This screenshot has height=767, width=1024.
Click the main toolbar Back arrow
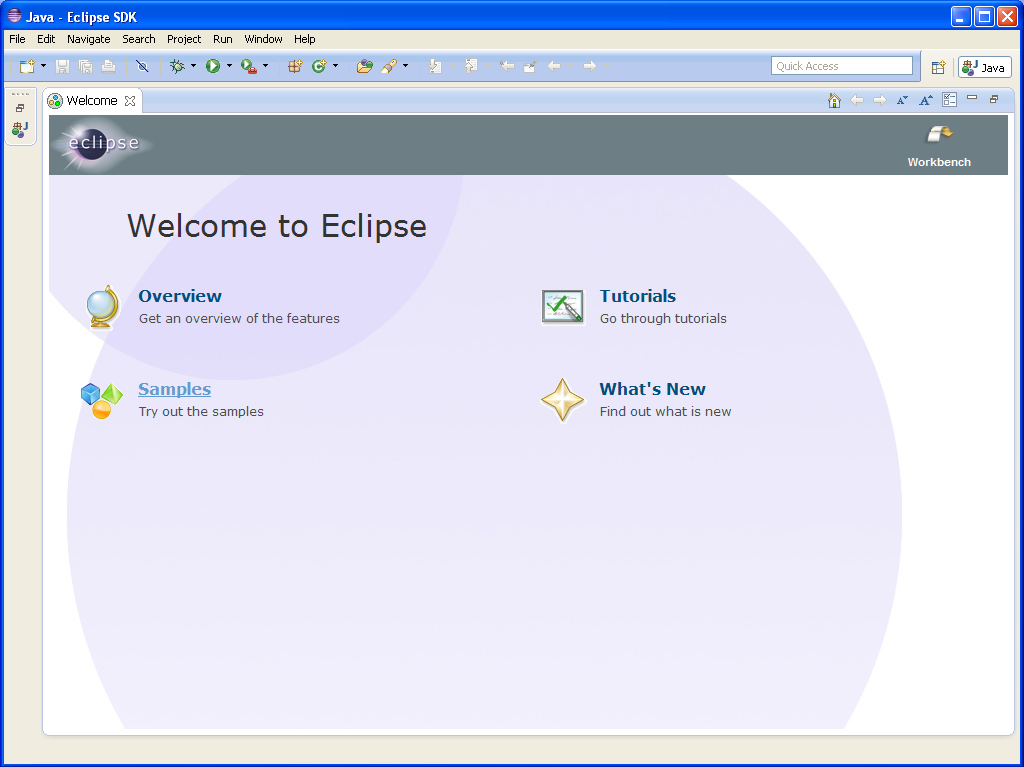[554, 66]
